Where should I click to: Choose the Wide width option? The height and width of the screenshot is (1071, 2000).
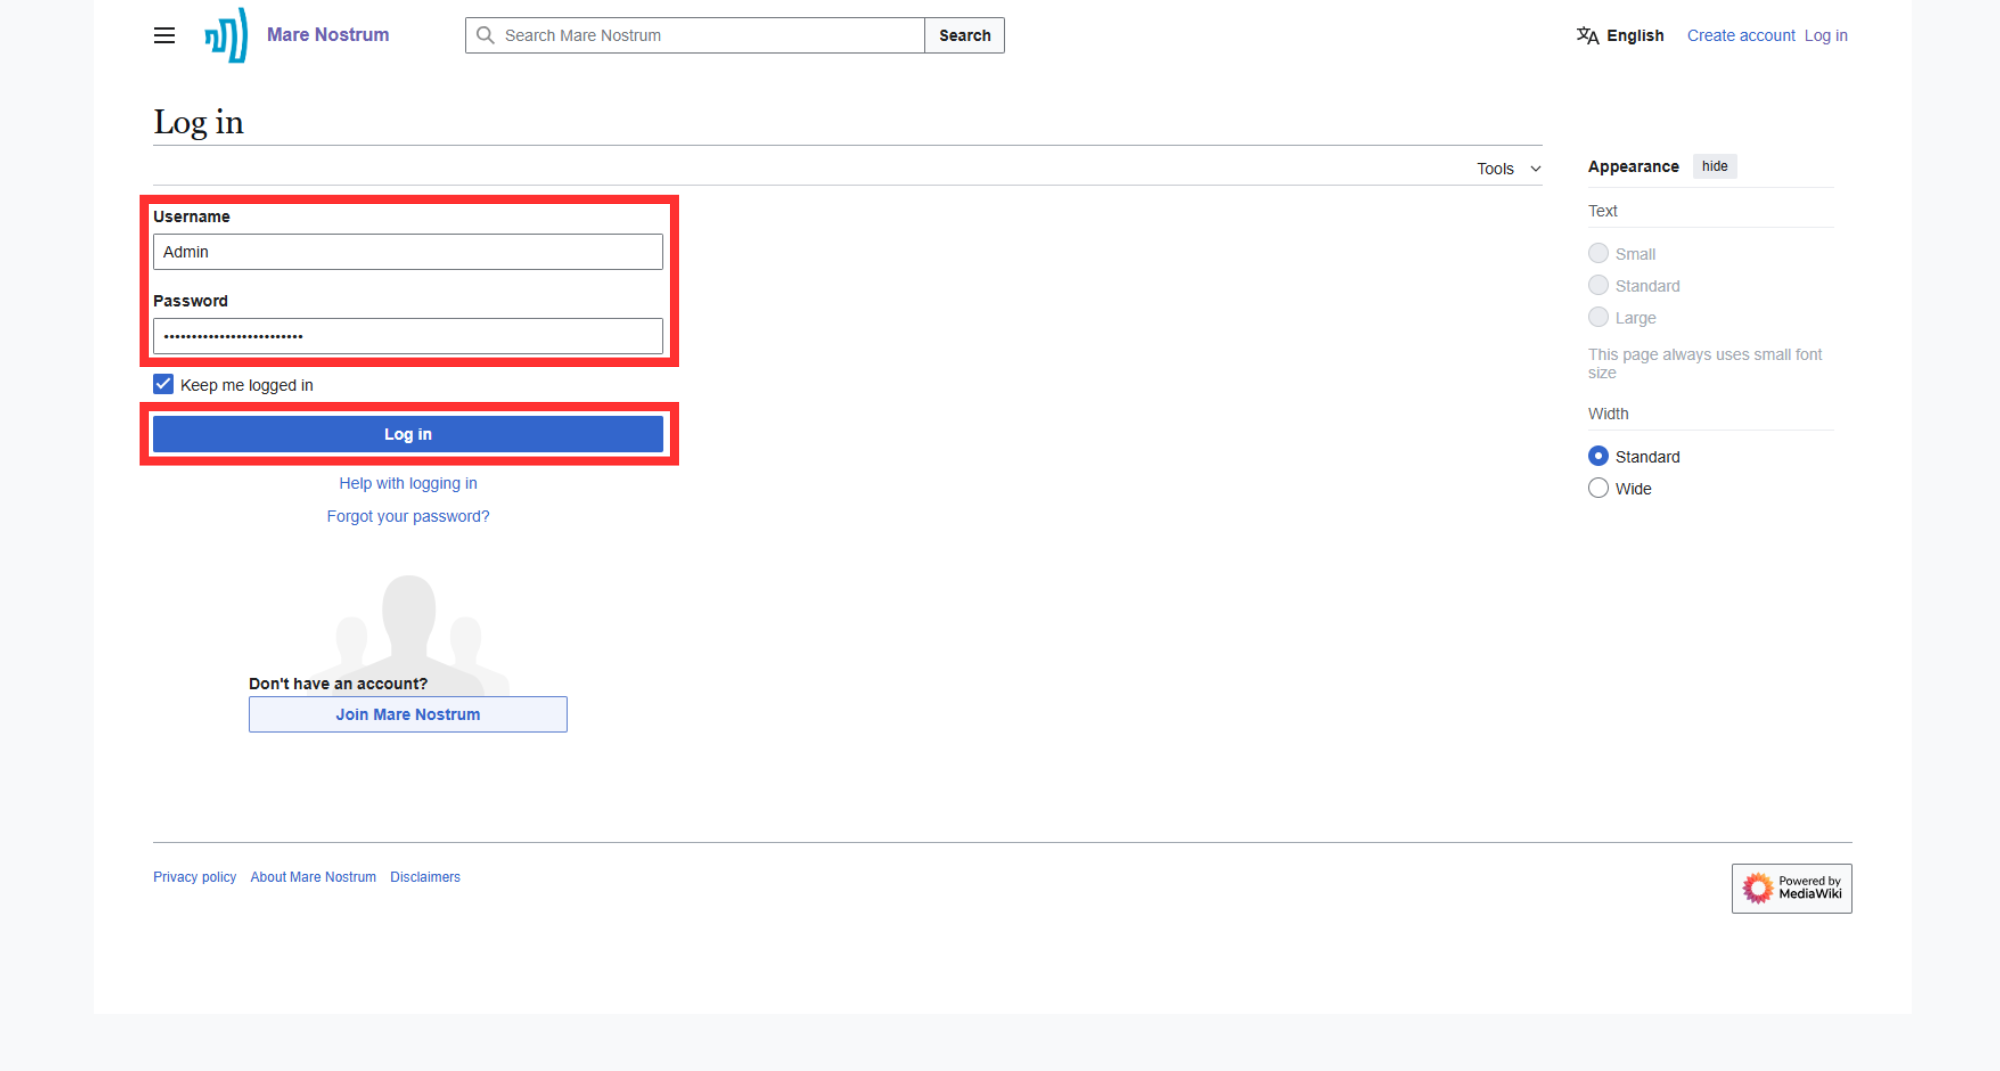point(1598,488)
